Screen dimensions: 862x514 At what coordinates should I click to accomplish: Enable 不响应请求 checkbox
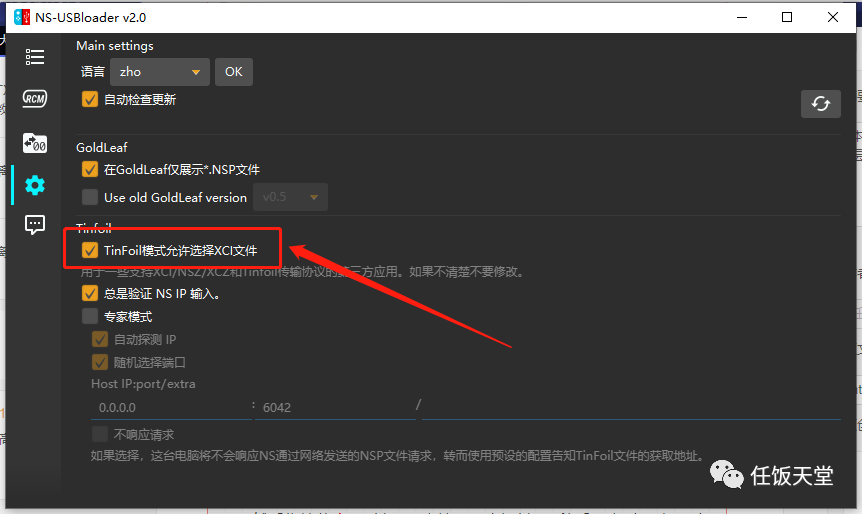(x=100, y=434)
